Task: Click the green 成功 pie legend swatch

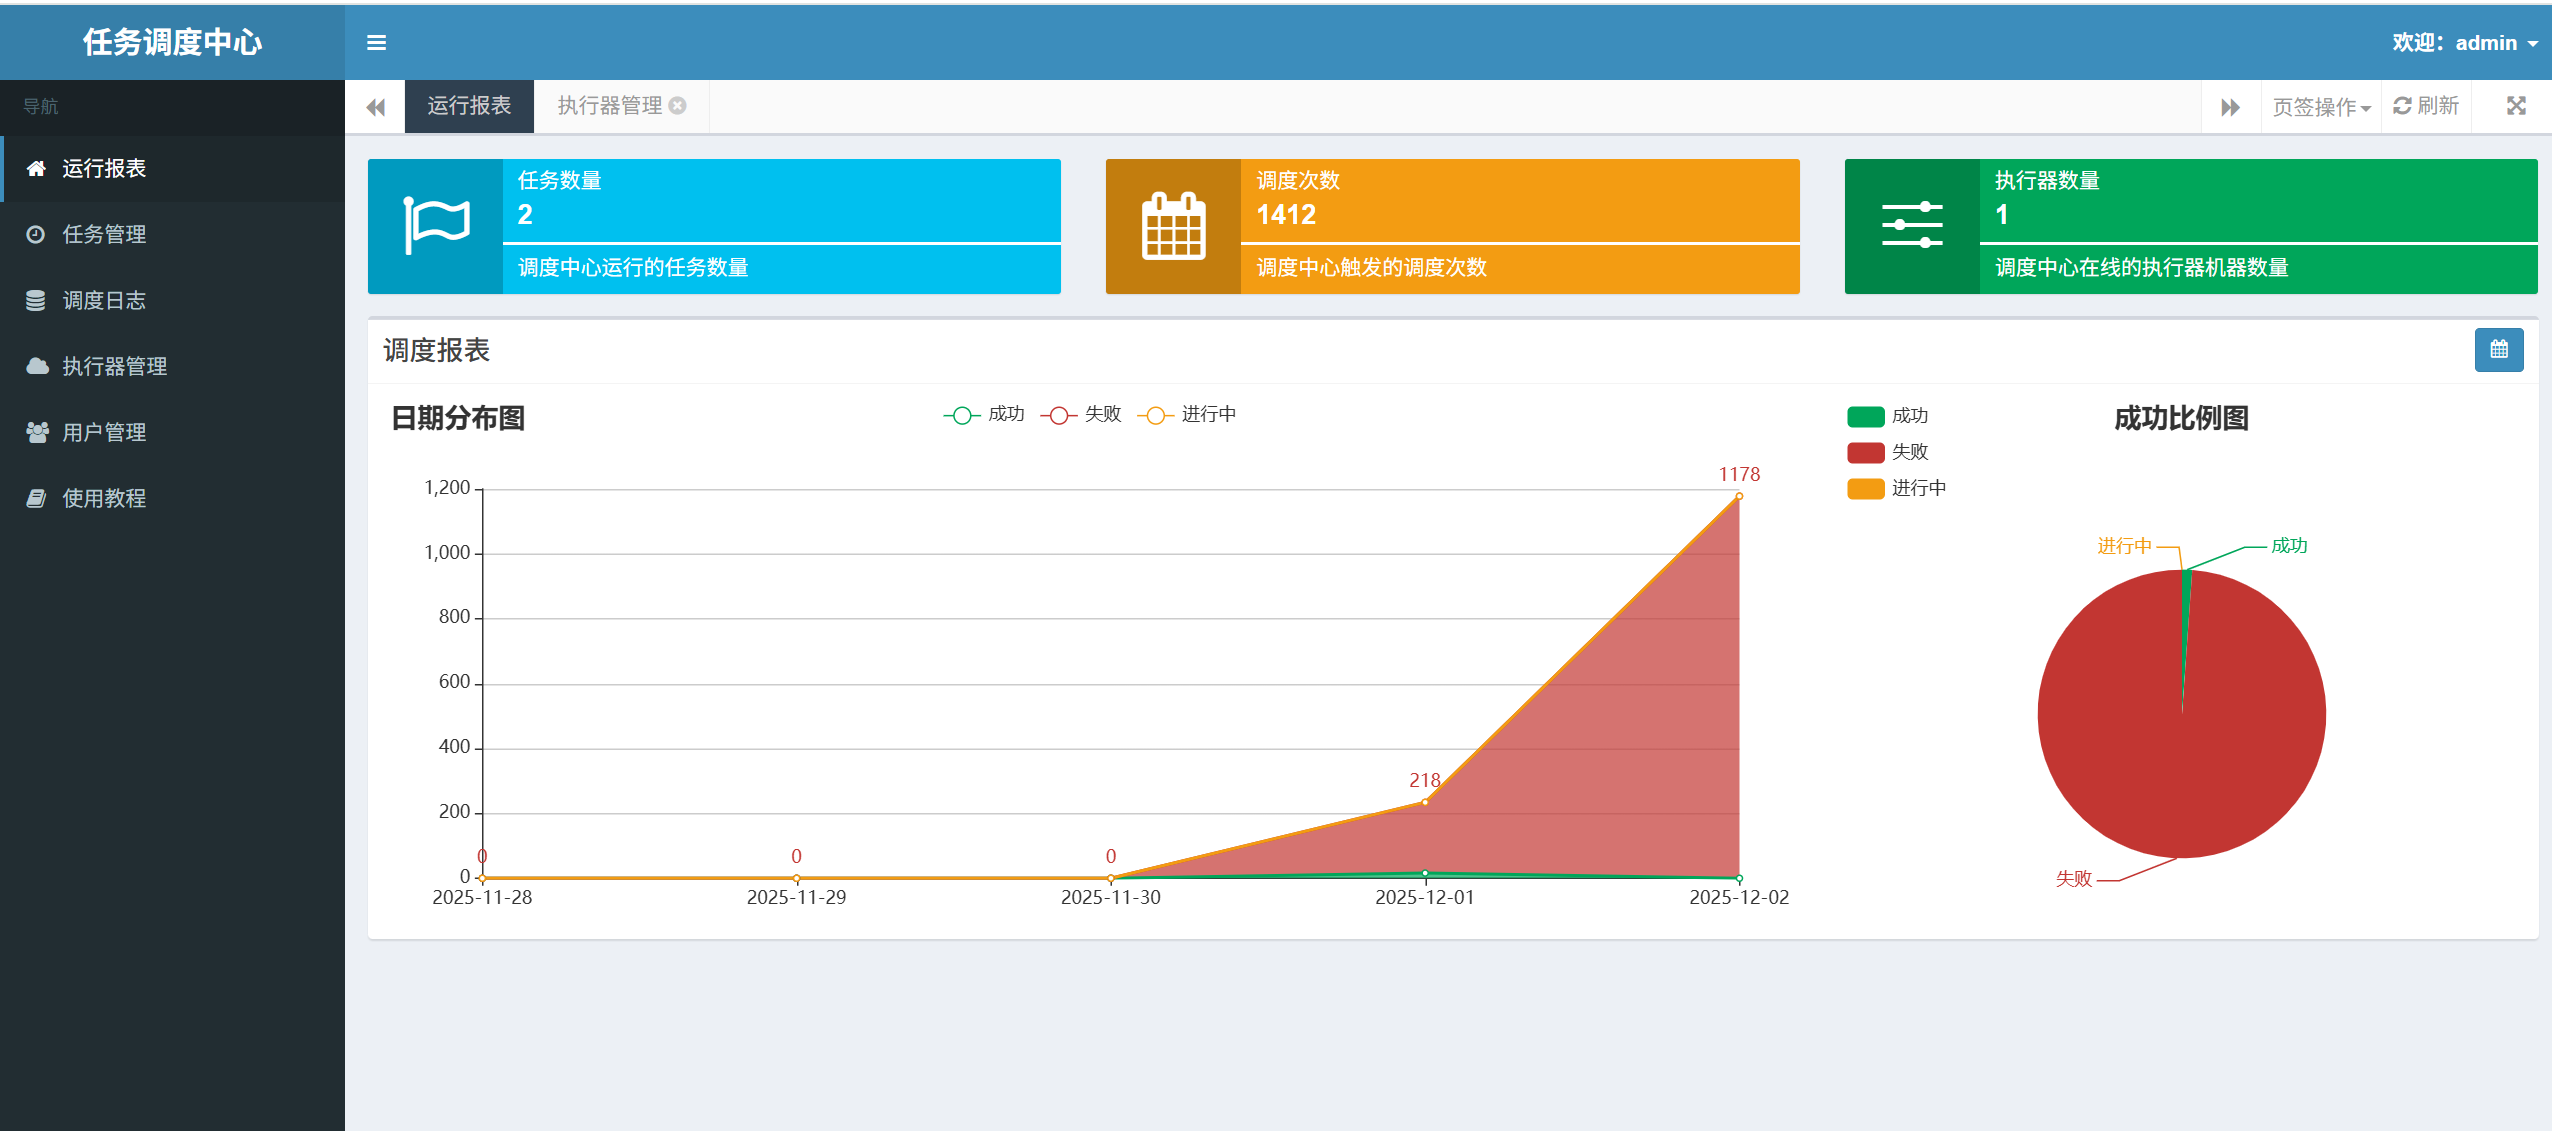Action: click(x=1866, y=416)
